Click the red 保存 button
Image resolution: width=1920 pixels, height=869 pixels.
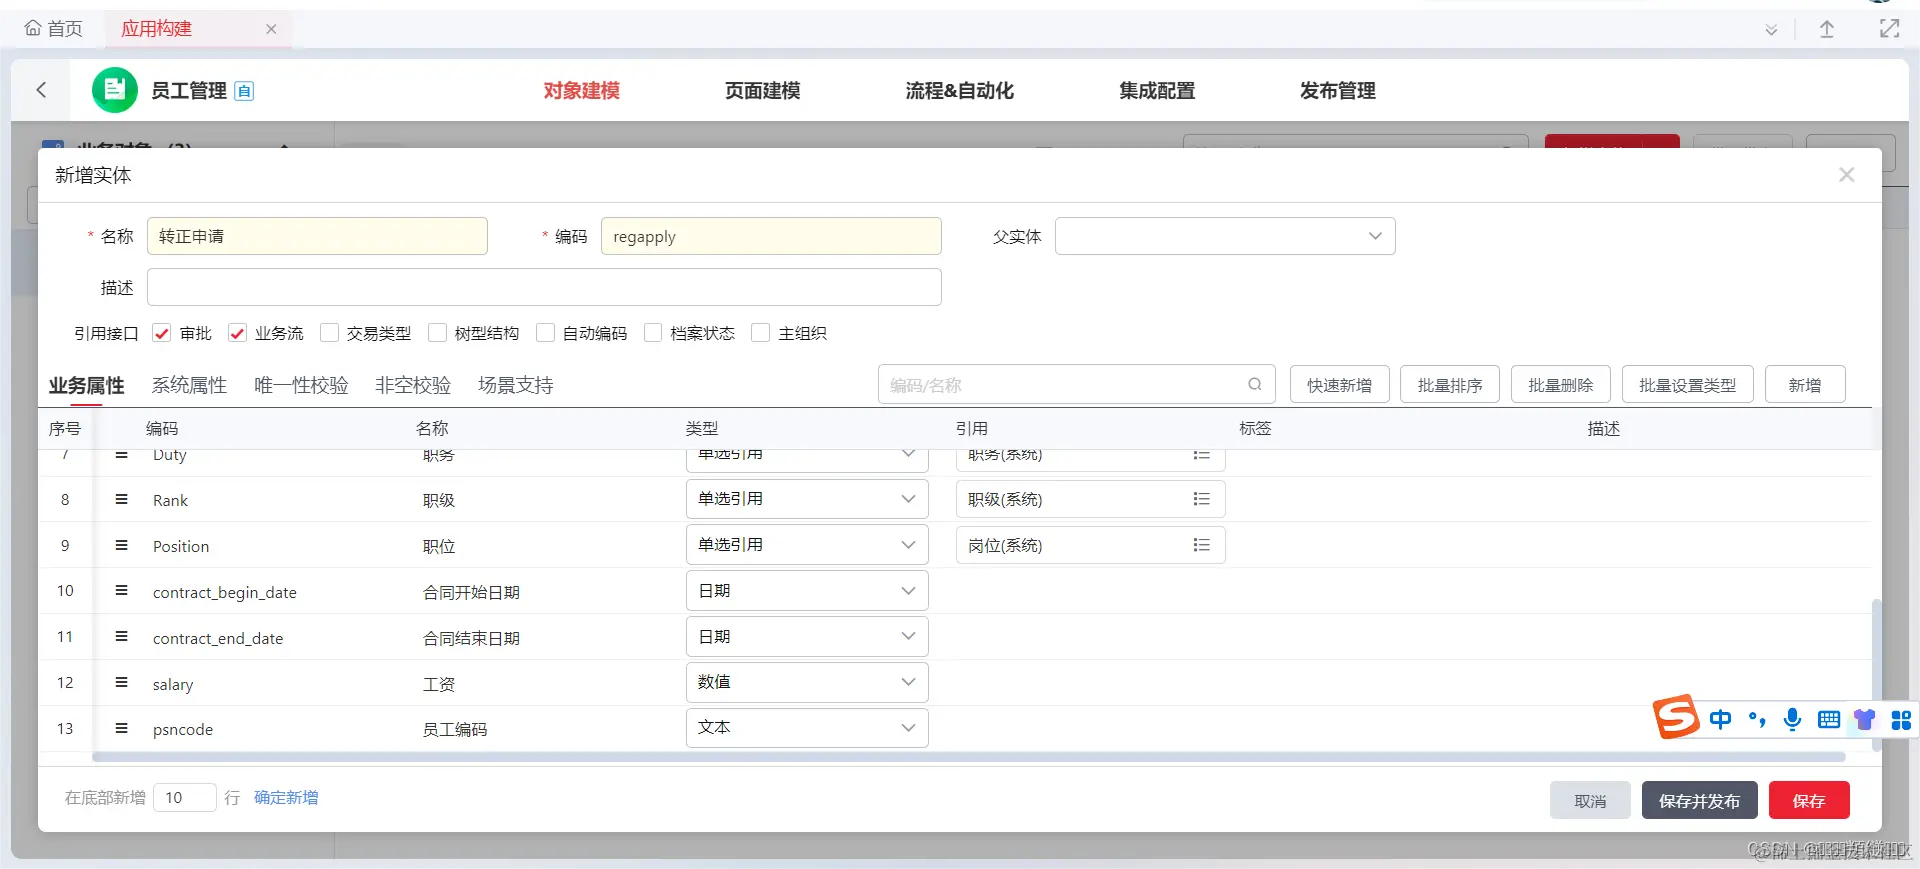1809,801
